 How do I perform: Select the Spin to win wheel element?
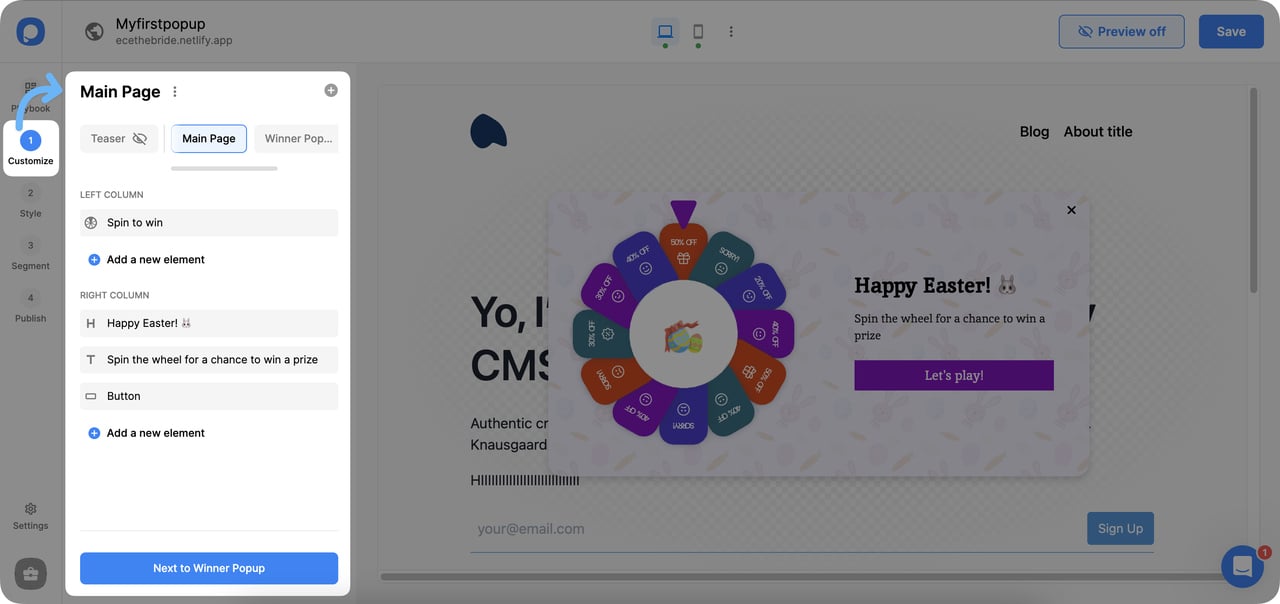[x=208, y=222]
